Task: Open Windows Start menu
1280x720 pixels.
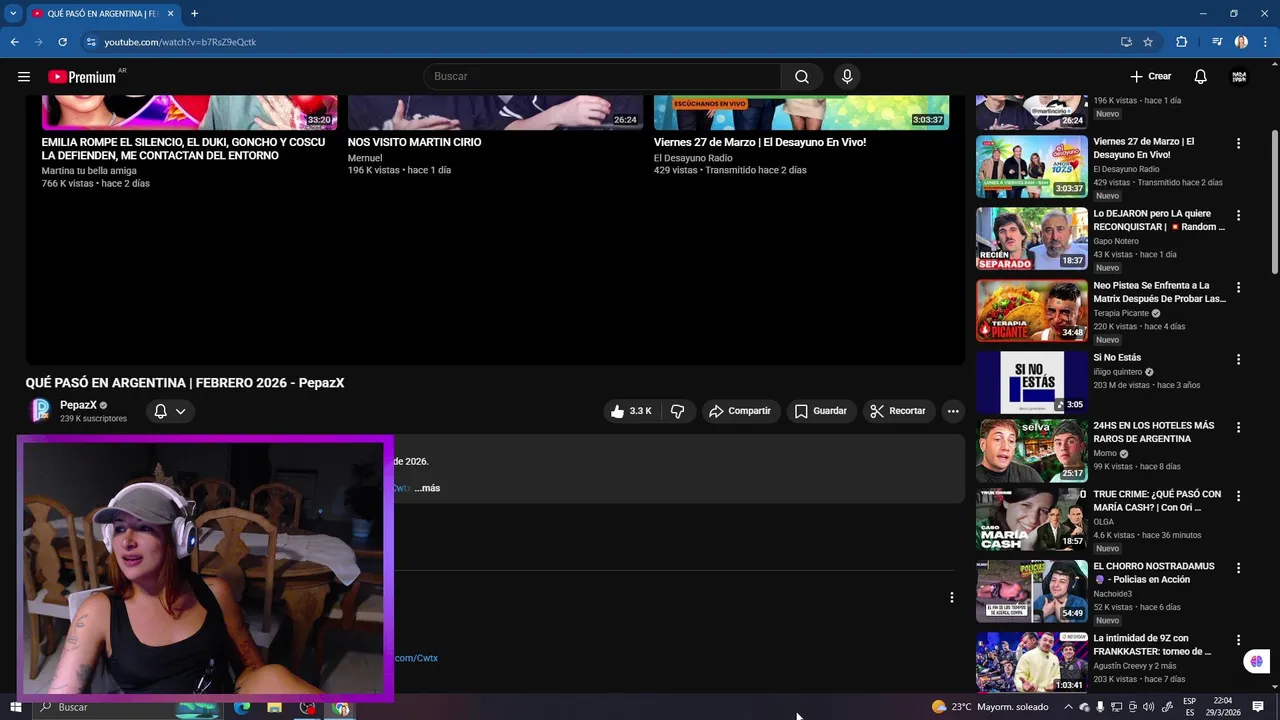Action: [x=15, y=707]
